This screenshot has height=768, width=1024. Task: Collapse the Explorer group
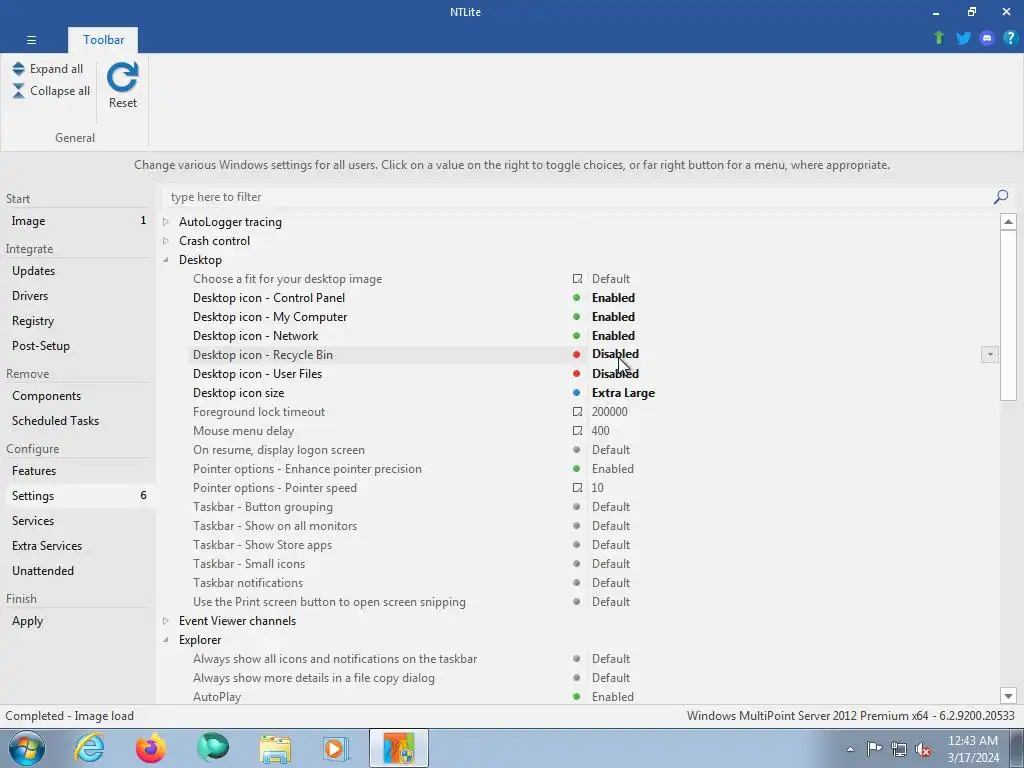pyautogui.click(x=166, y=640)
